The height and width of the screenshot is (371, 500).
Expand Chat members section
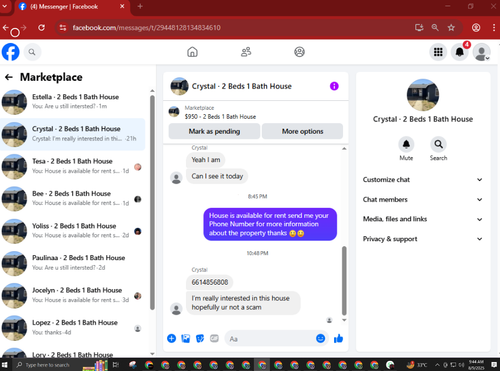coord(423,199)
